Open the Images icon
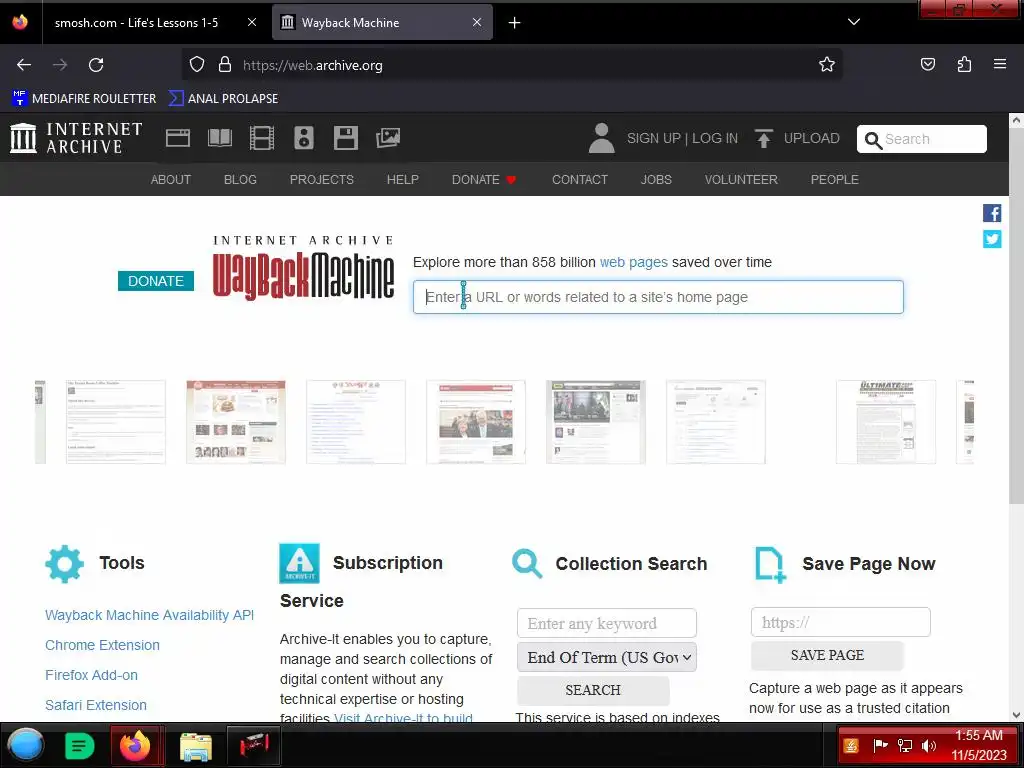The height and width of the screenshot is (768, 1024). [x=388, y=138]
